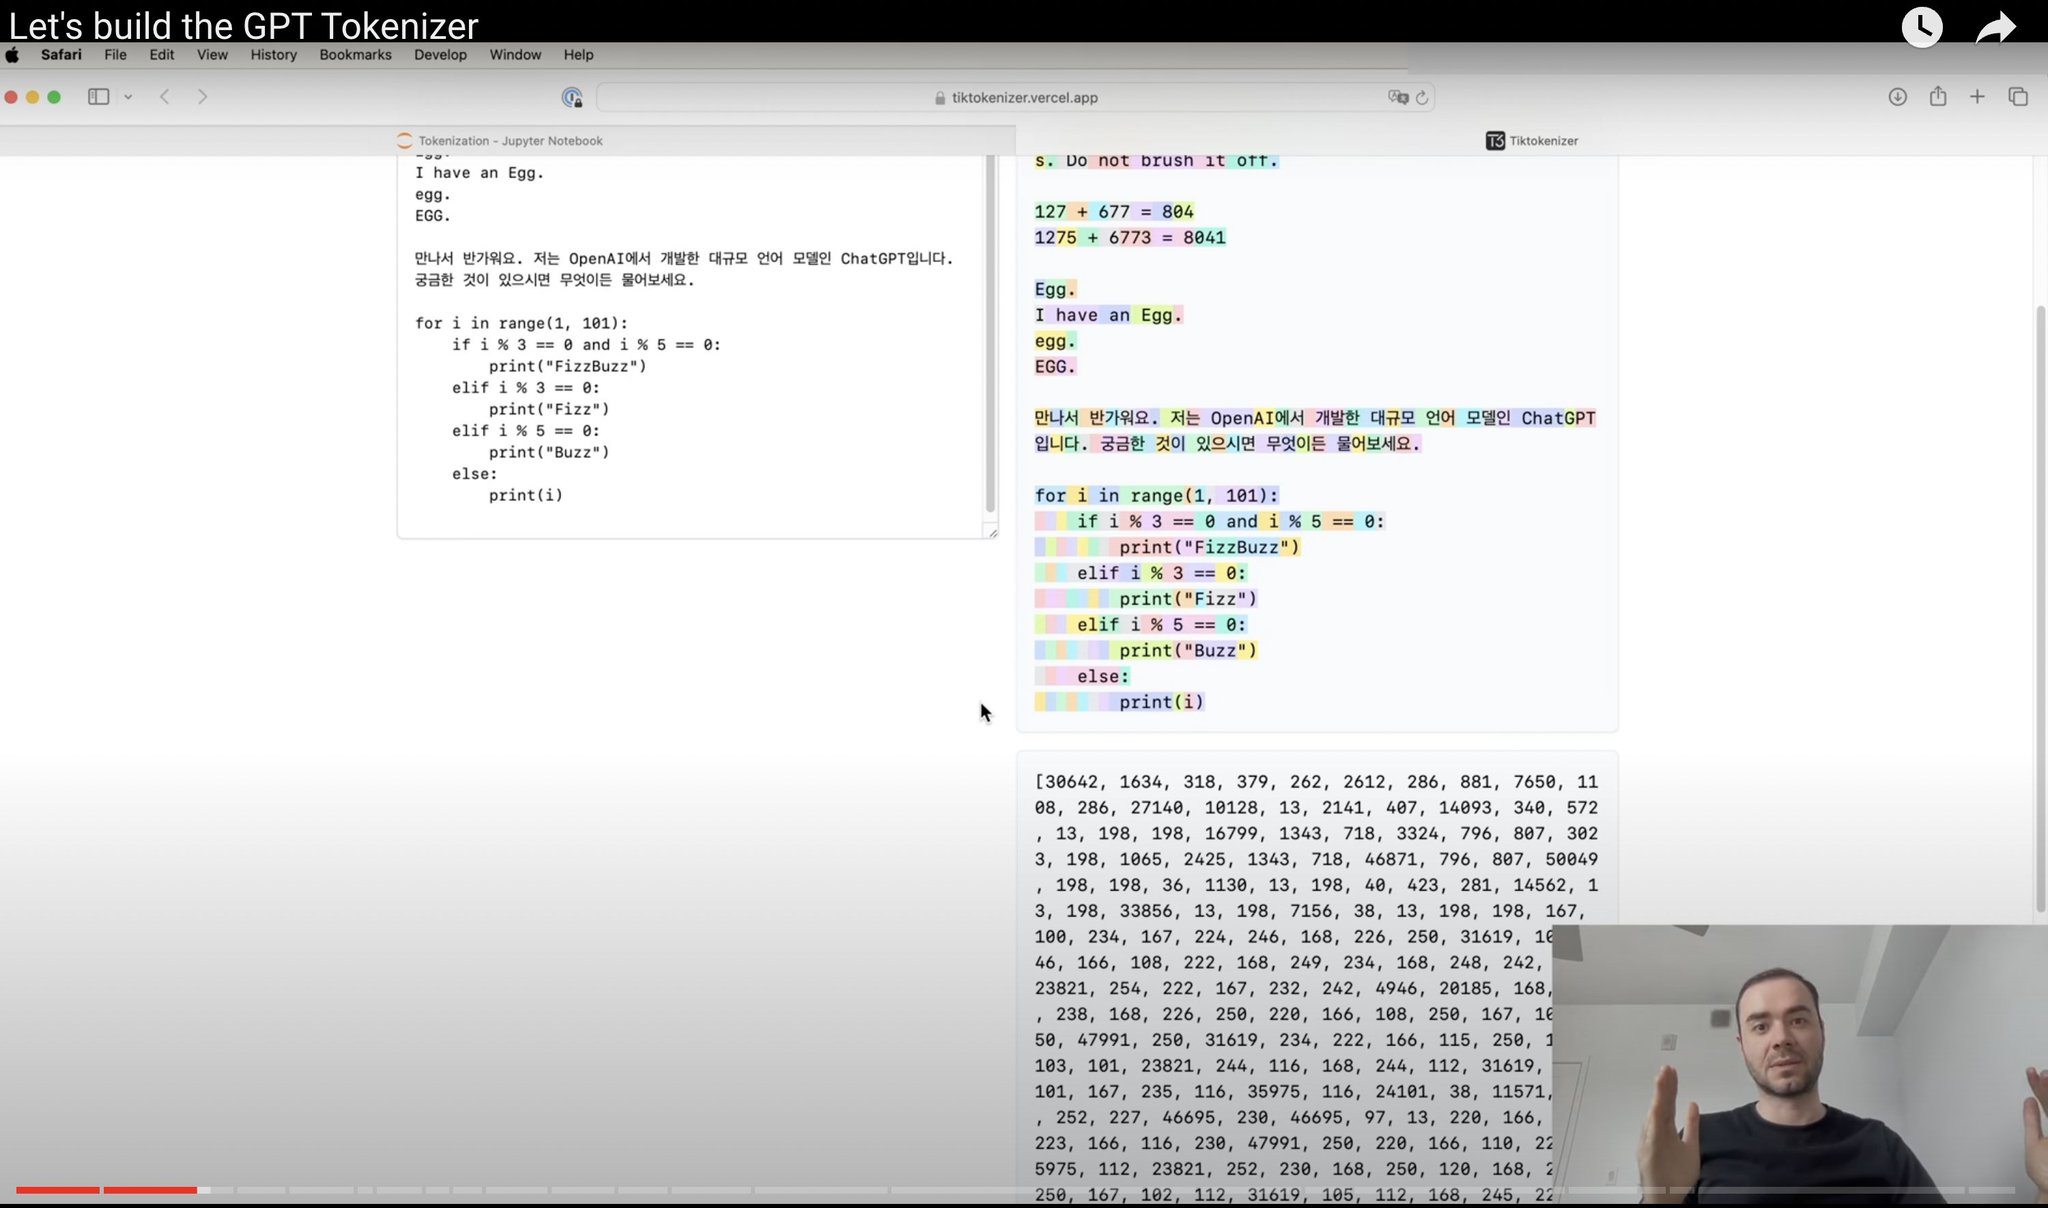The width and height of the screenshot is (2048, 1208).
Task: Open the Help menu
Action: coord(578,55)
